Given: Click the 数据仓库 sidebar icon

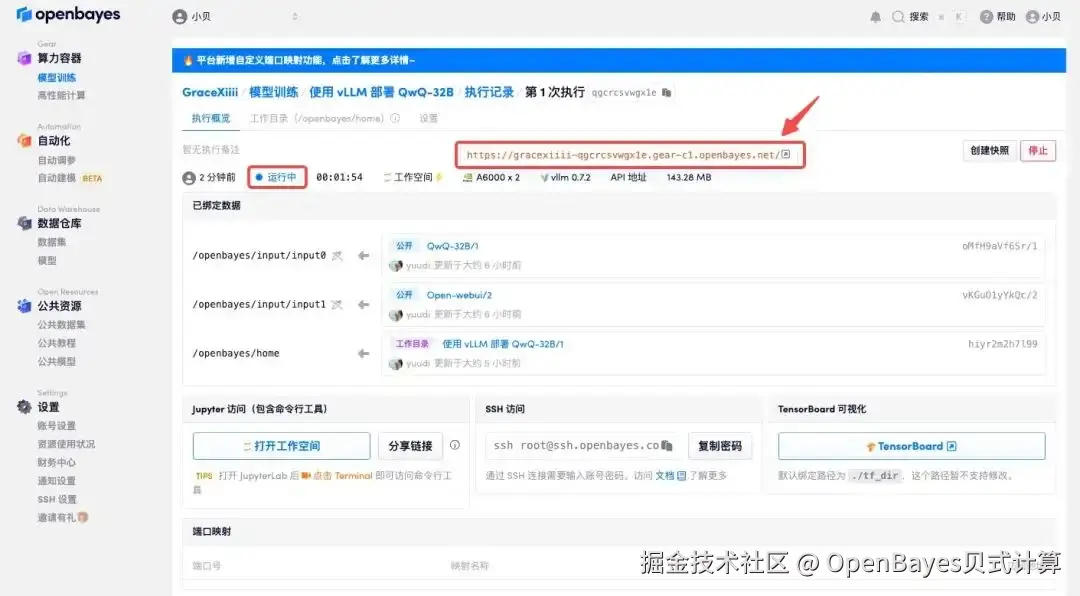Looking at the screenshot, I should tap(24, 223).
